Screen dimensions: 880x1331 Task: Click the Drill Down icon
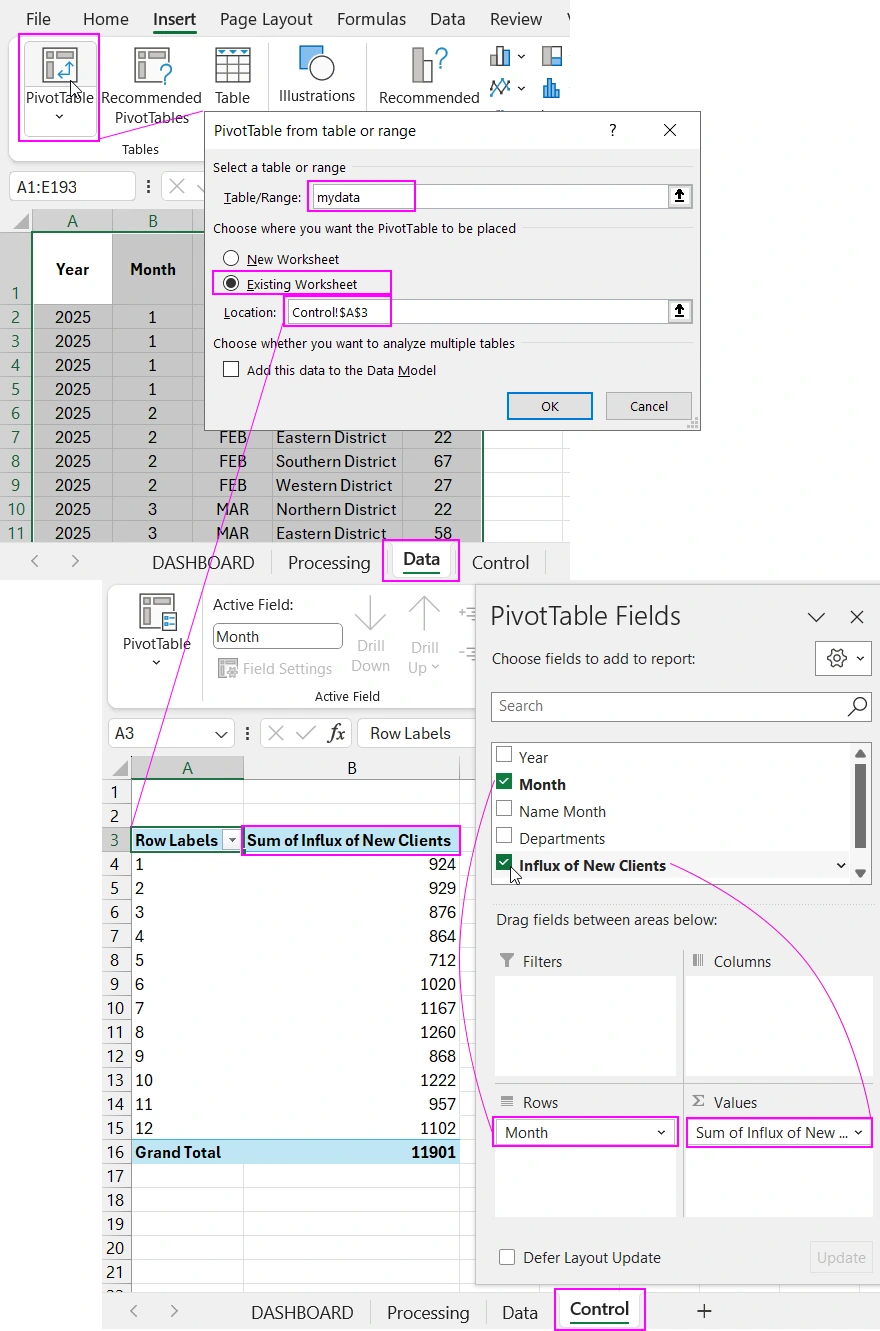click(370, 630)
